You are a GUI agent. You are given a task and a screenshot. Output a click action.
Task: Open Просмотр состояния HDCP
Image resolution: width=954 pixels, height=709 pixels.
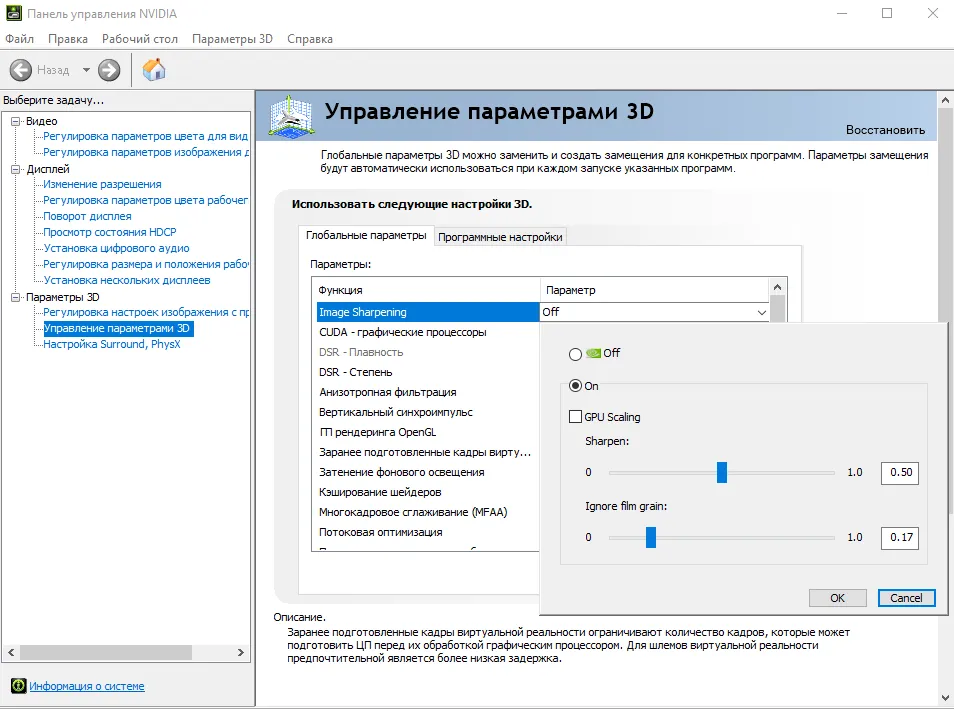[110, 232]
